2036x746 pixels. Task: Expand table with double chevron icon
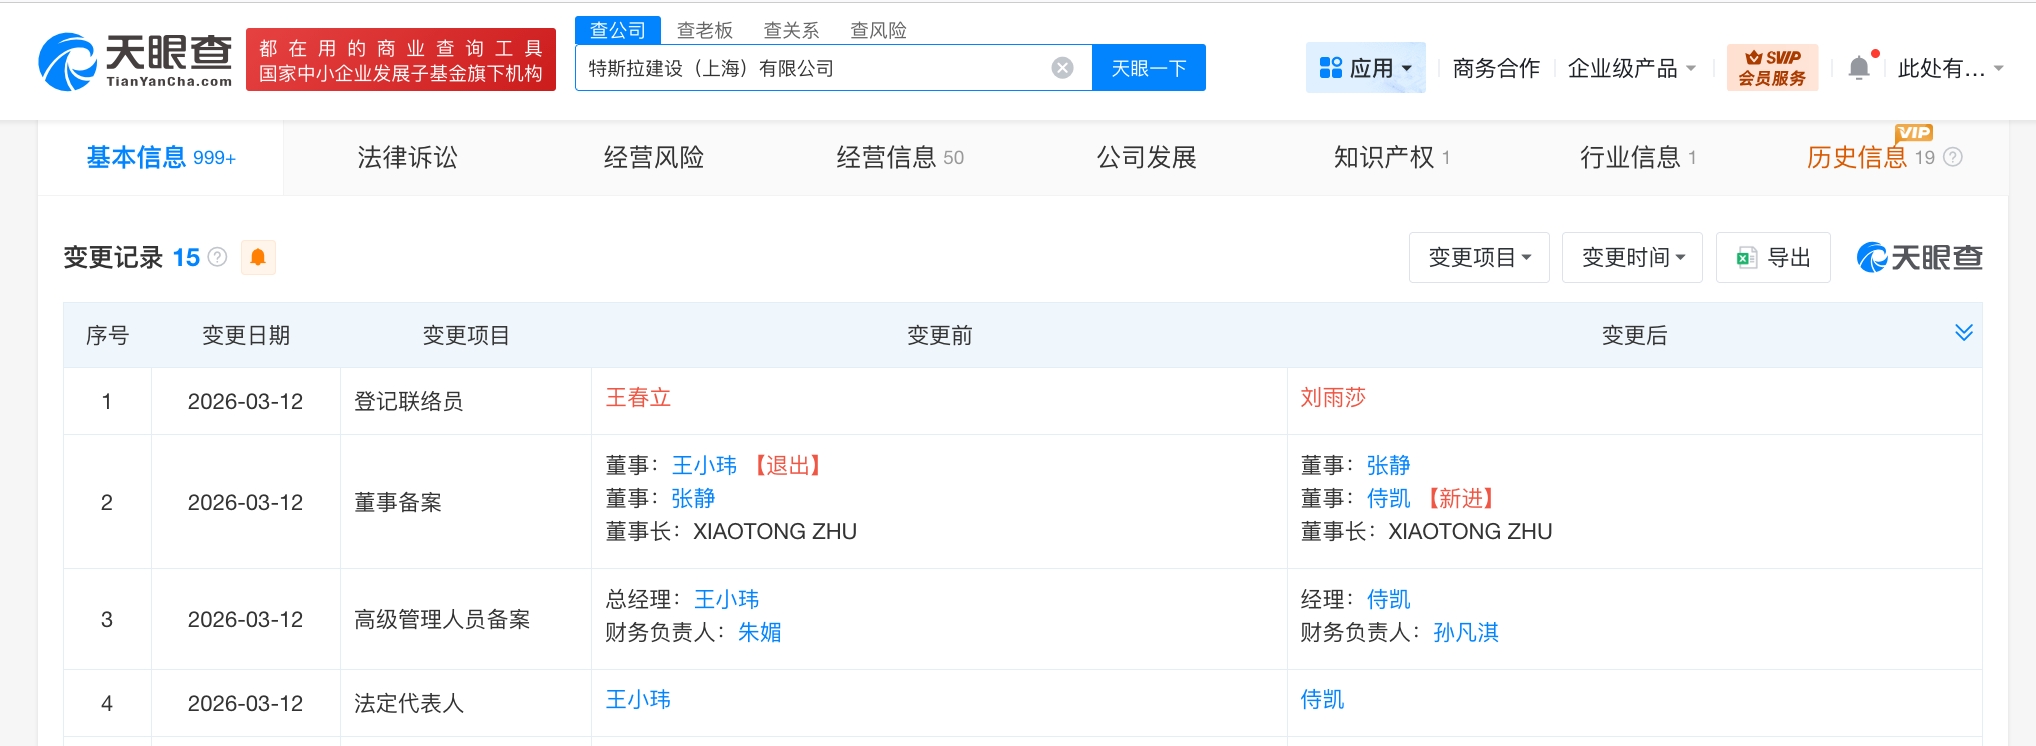(x=1963, y=333)
